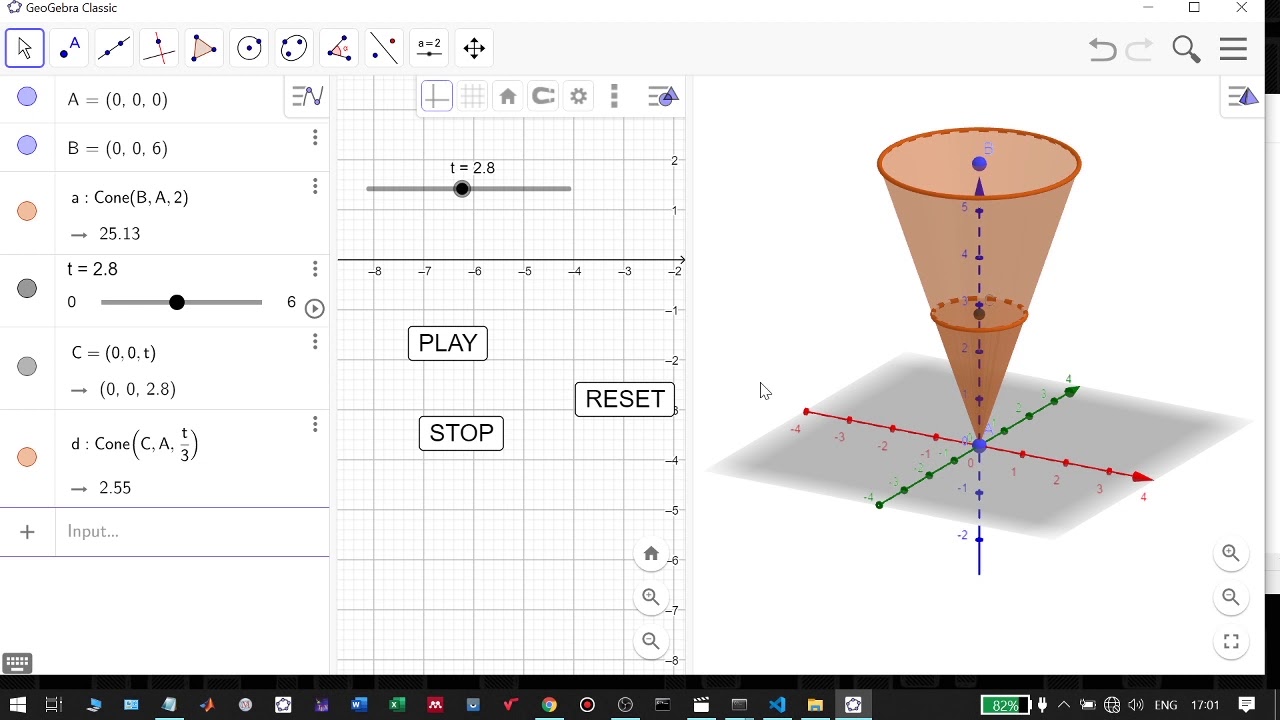1280x720 pixels.
Task: Click the STOP button
Action: (461, 433)
